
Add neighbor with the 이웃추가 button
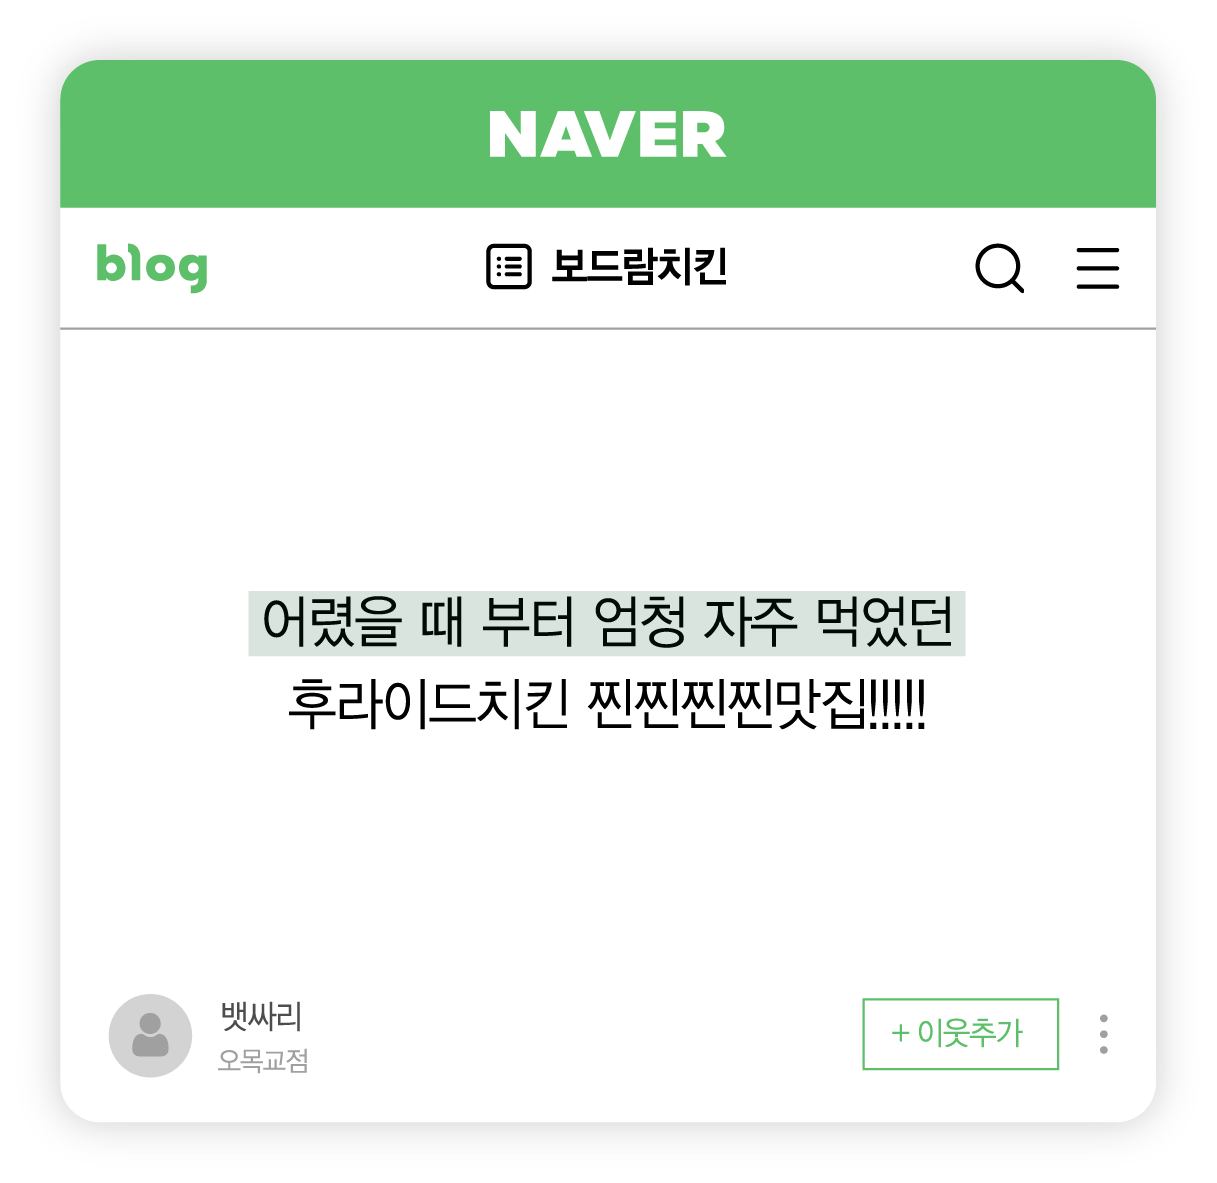point(960,1034)
